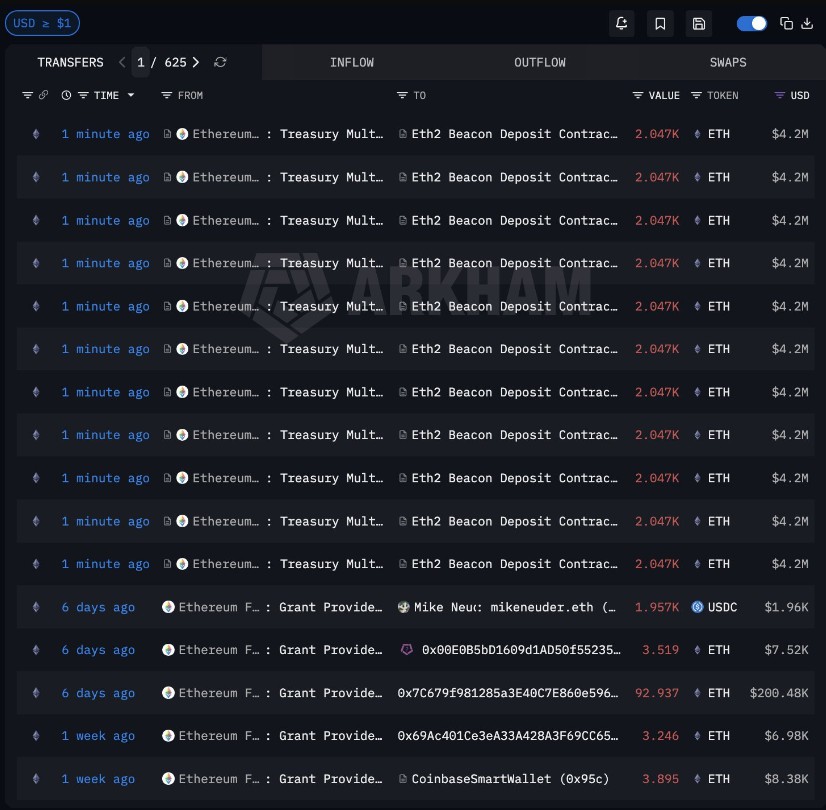Open the VALUE column filter

[x=637, y=95]
